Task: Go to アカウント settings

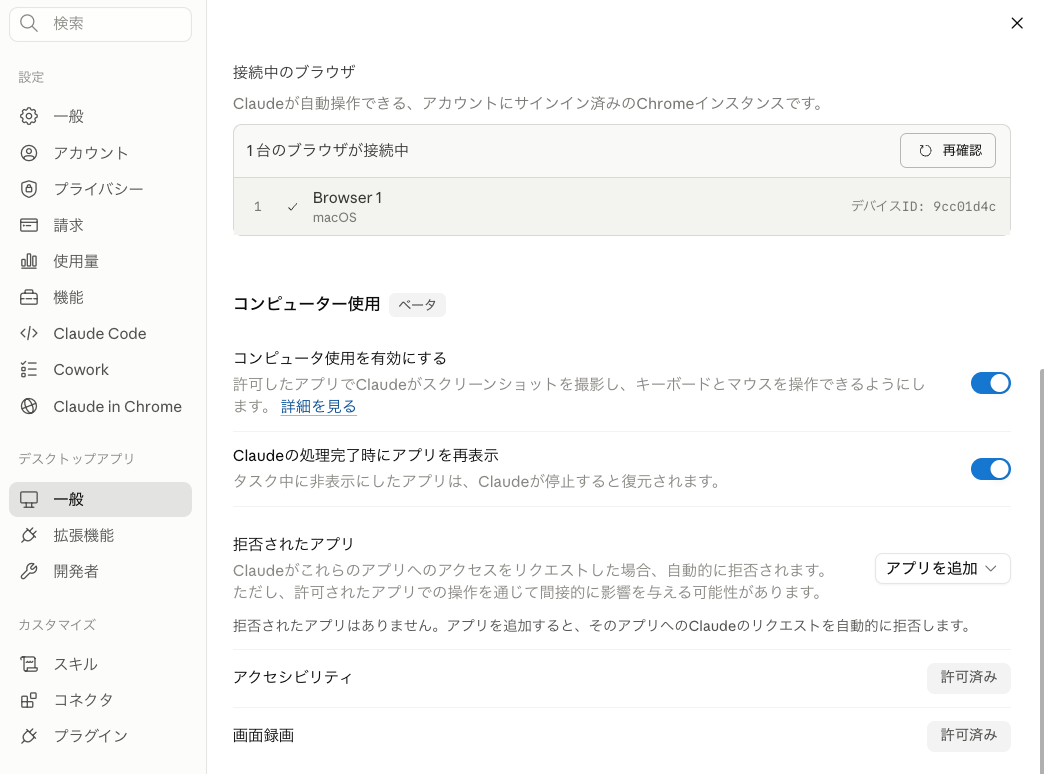Action: [x=101, y=153]
